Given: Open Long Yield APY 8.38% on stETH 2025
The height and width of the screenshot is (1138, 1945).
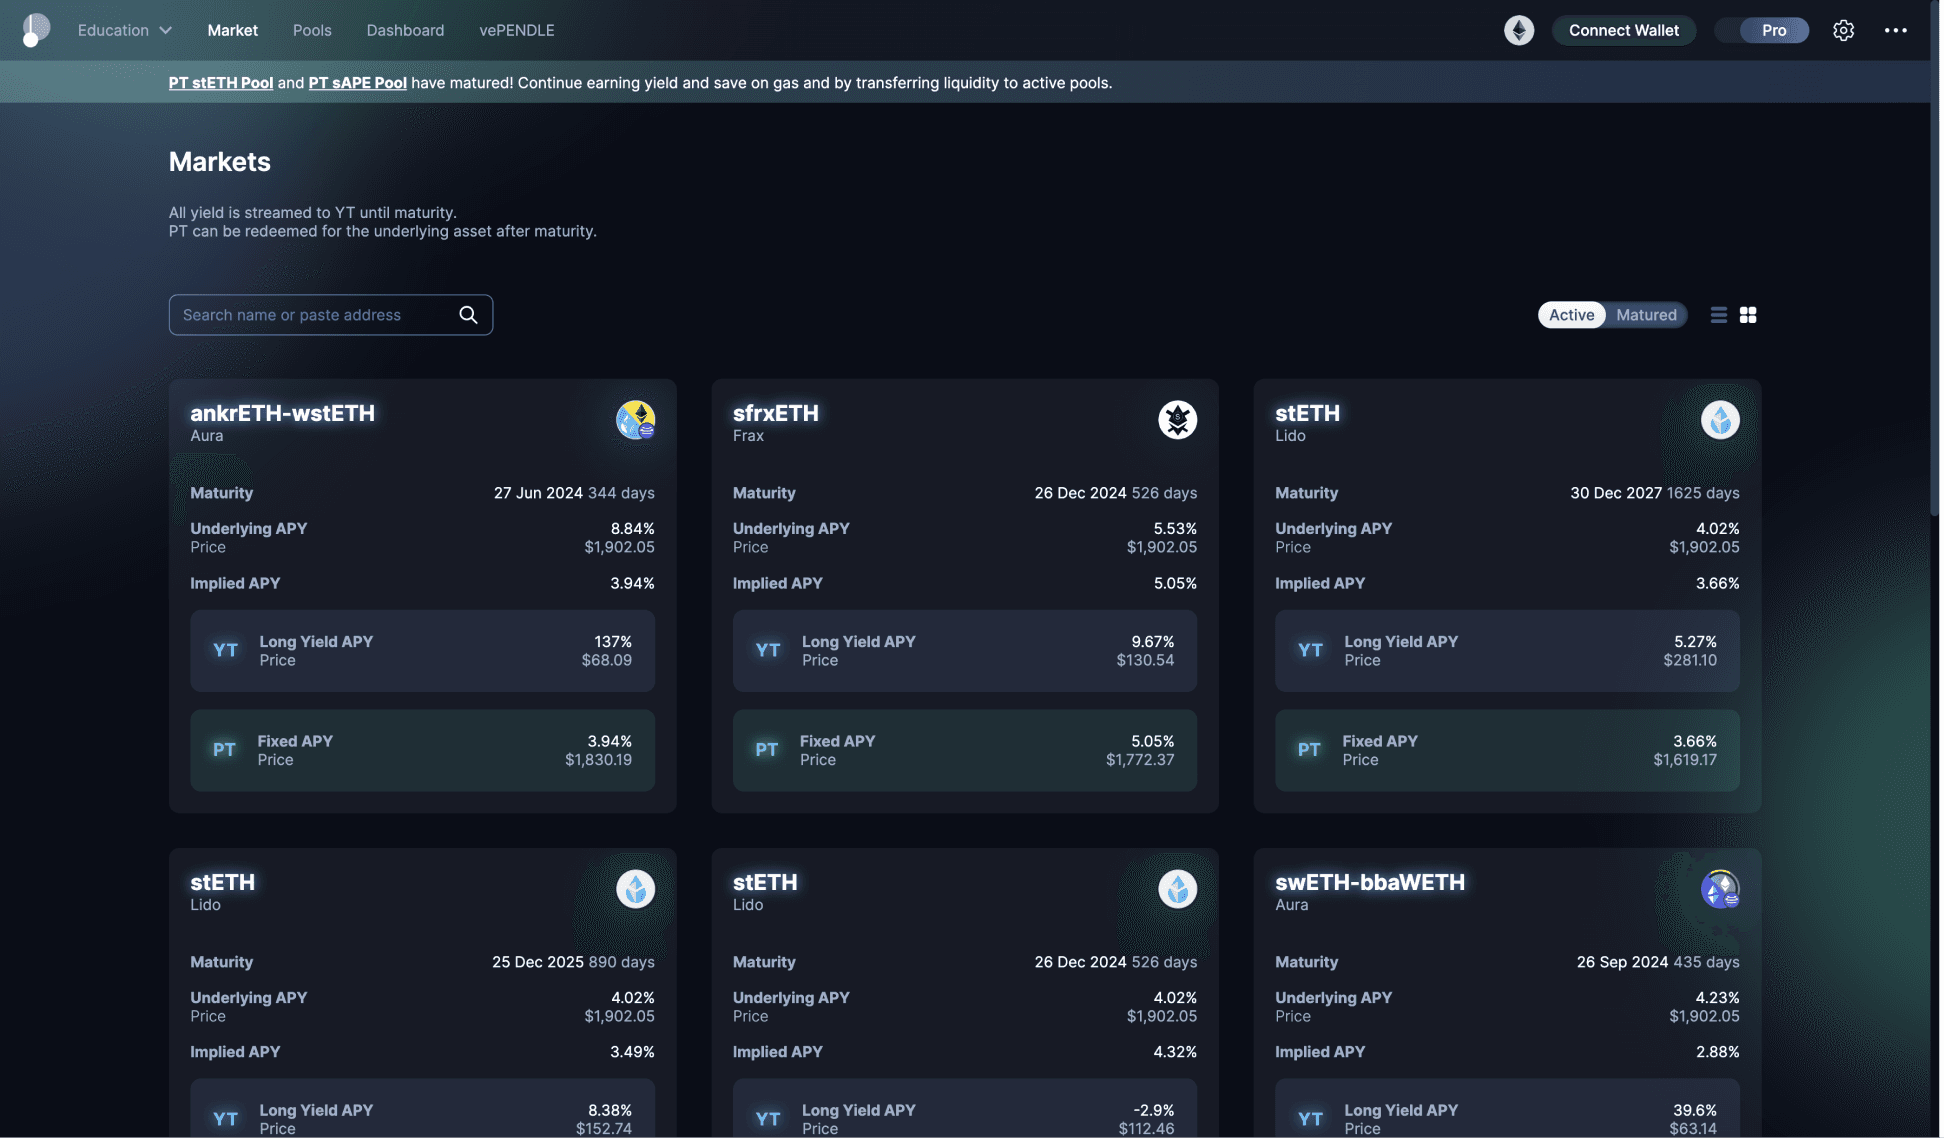Looking at the screenshot, I should tap(424, 1110).
